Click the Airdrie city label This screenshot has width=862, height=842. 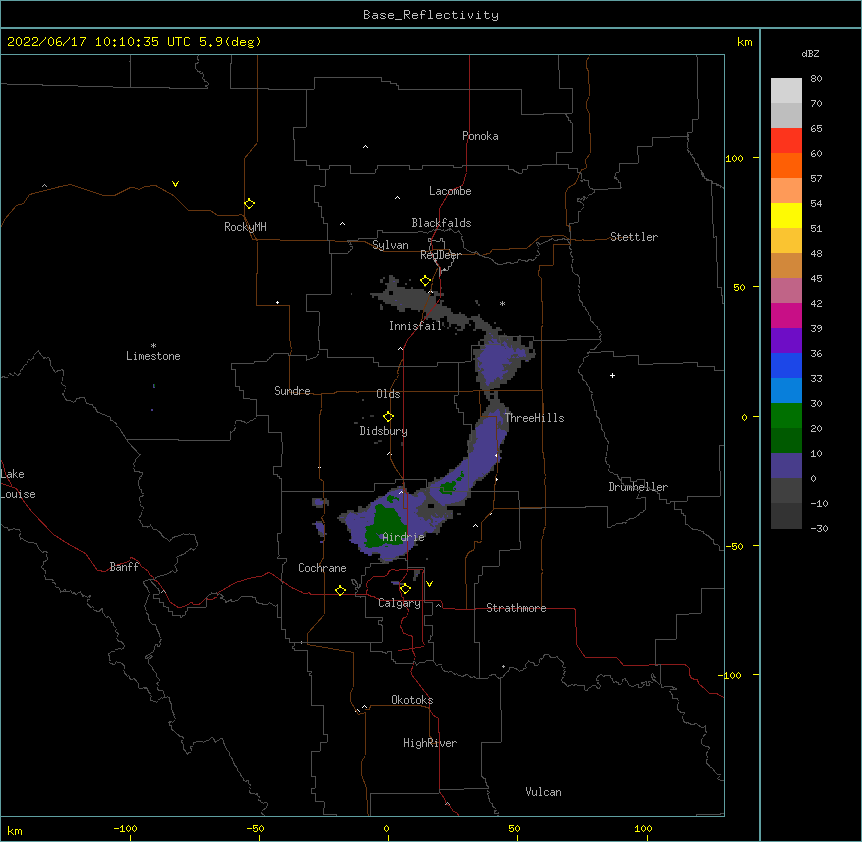[404, 537]
